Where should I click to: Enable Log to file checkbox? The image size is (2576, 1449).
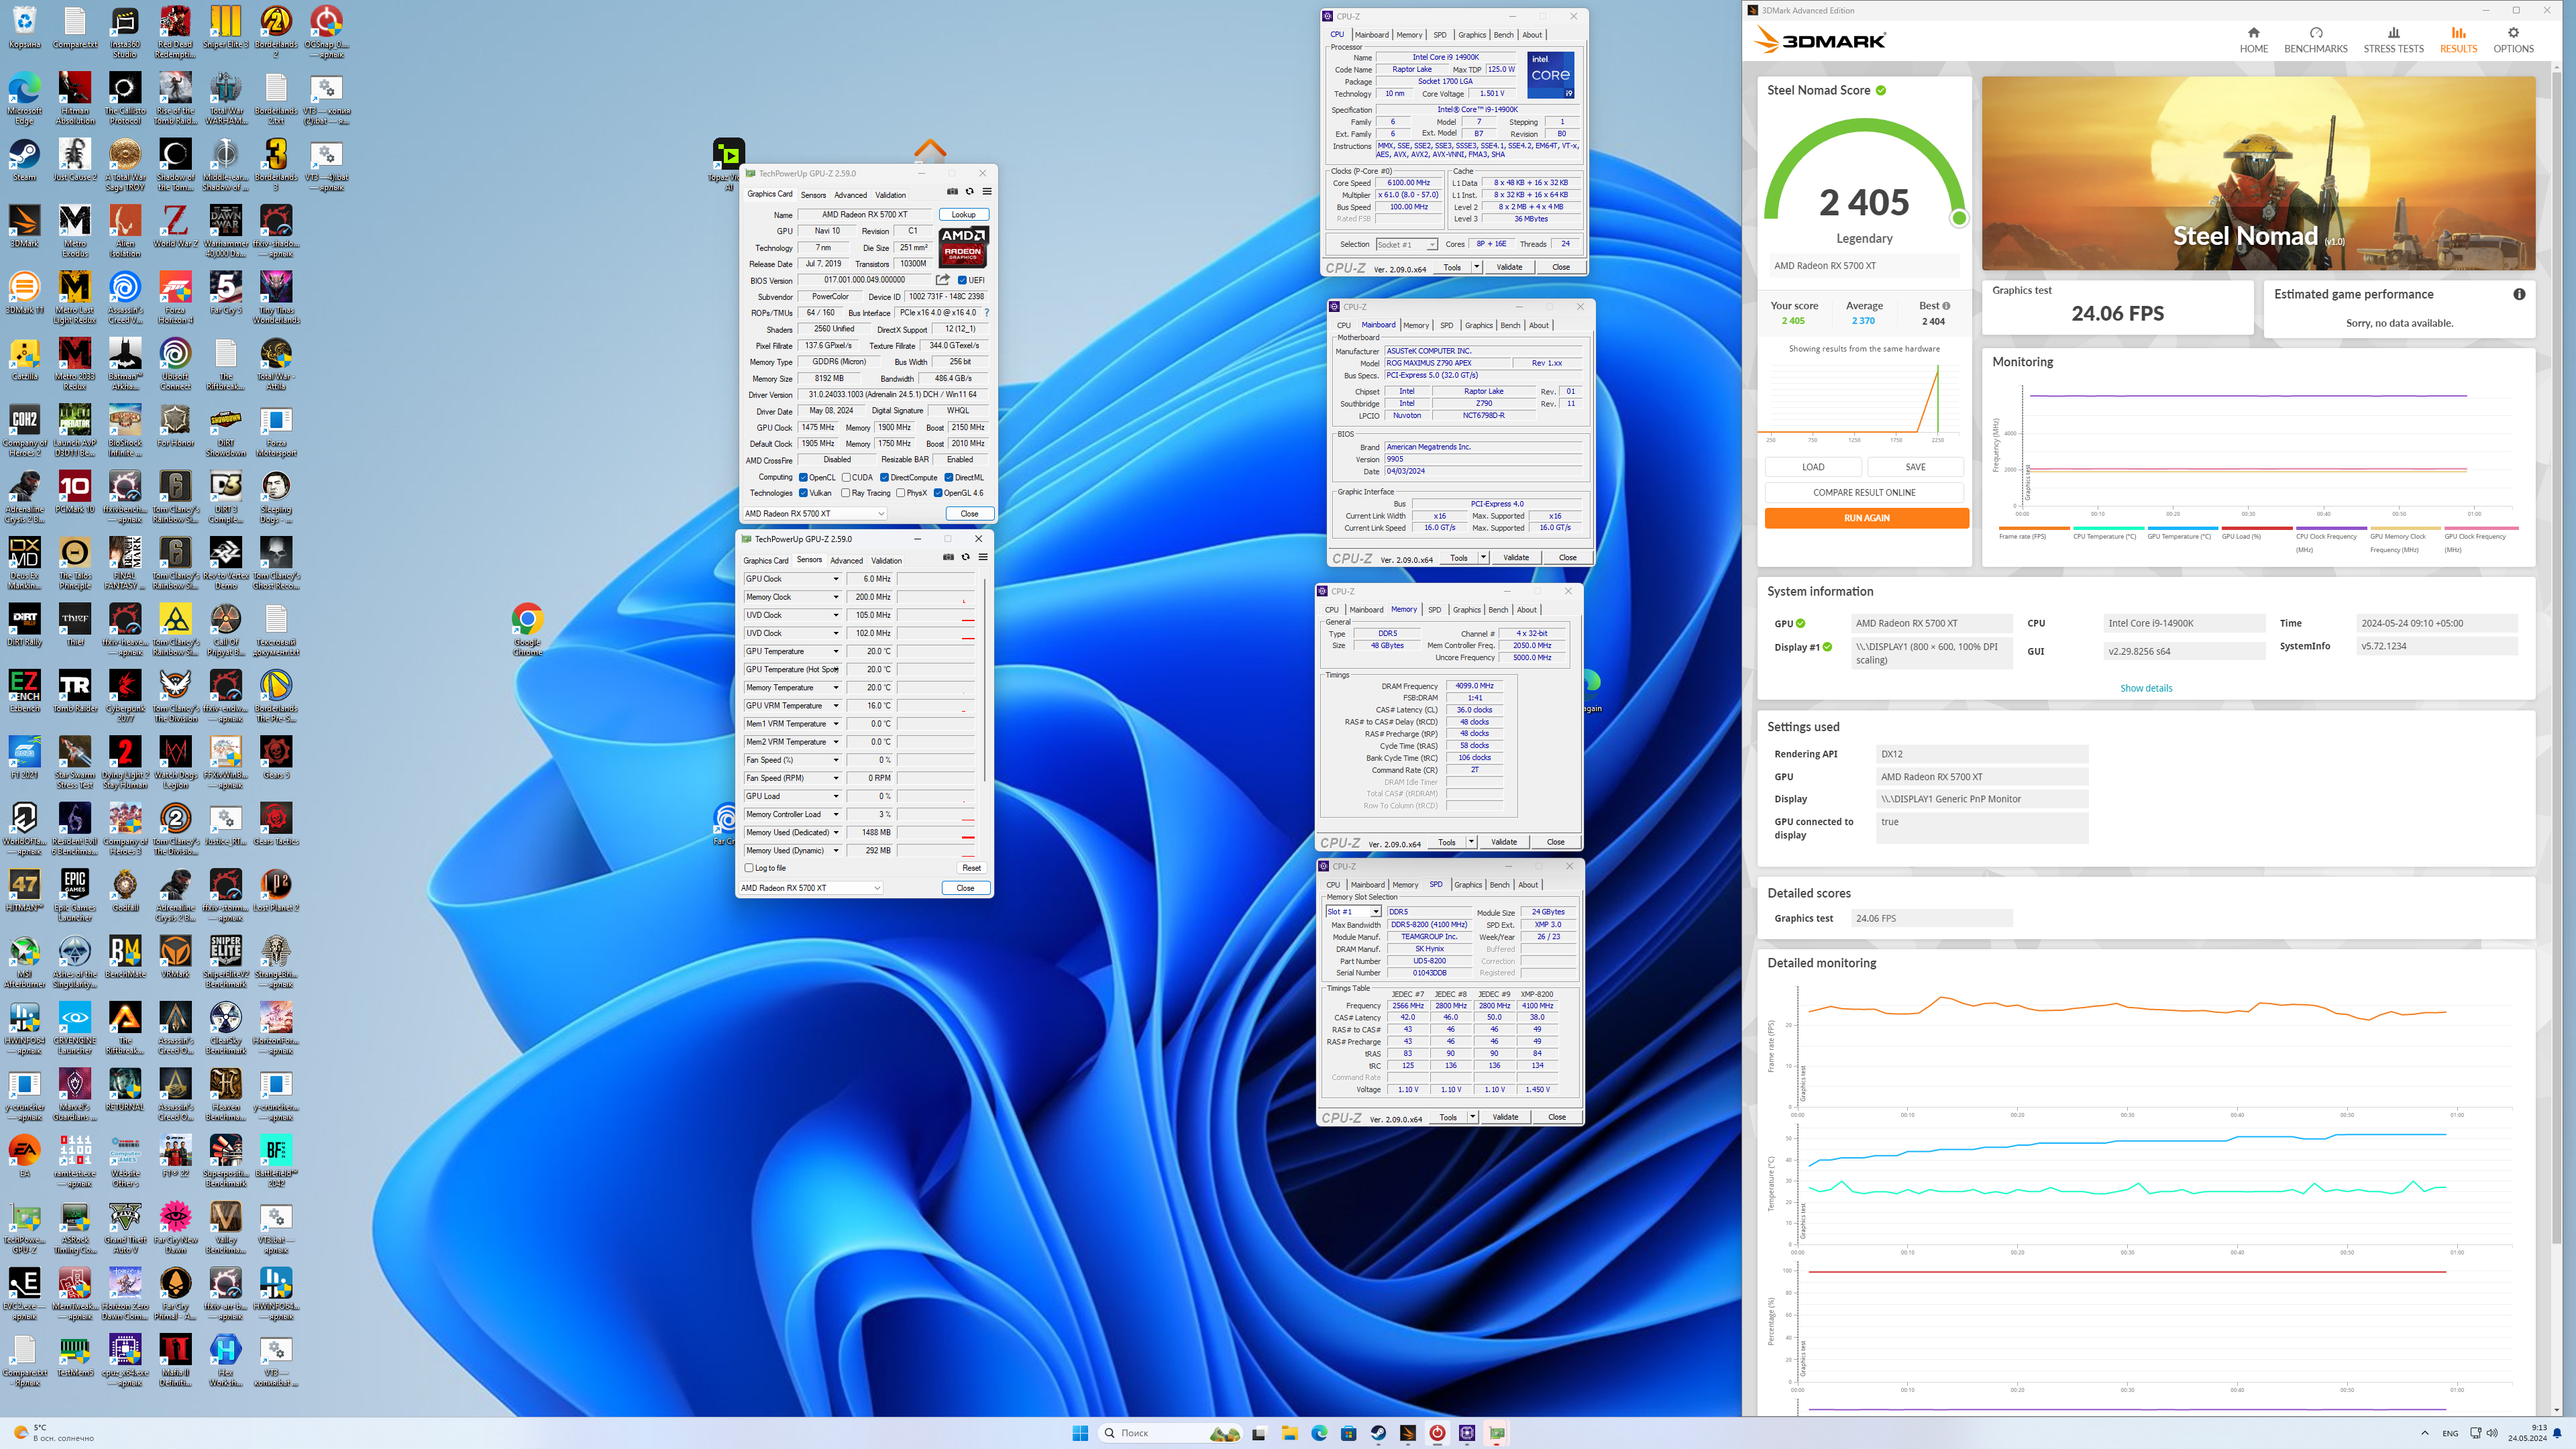tap(749, 868)
